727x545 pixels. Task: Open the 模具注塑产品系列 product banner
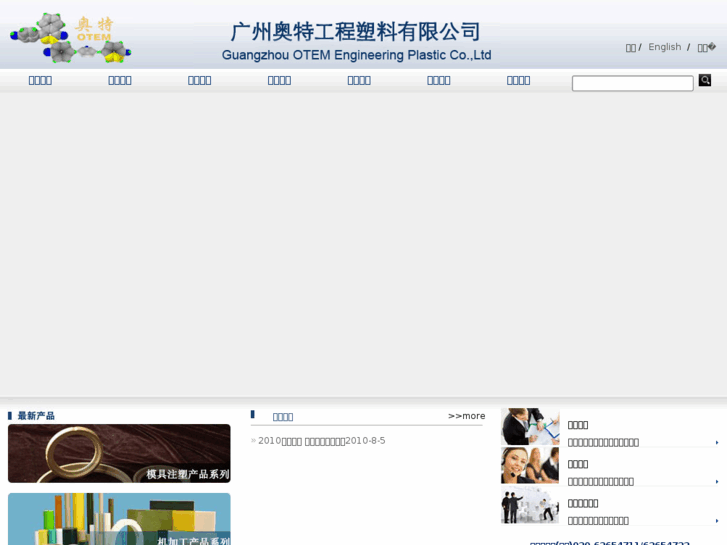(119, 453)
